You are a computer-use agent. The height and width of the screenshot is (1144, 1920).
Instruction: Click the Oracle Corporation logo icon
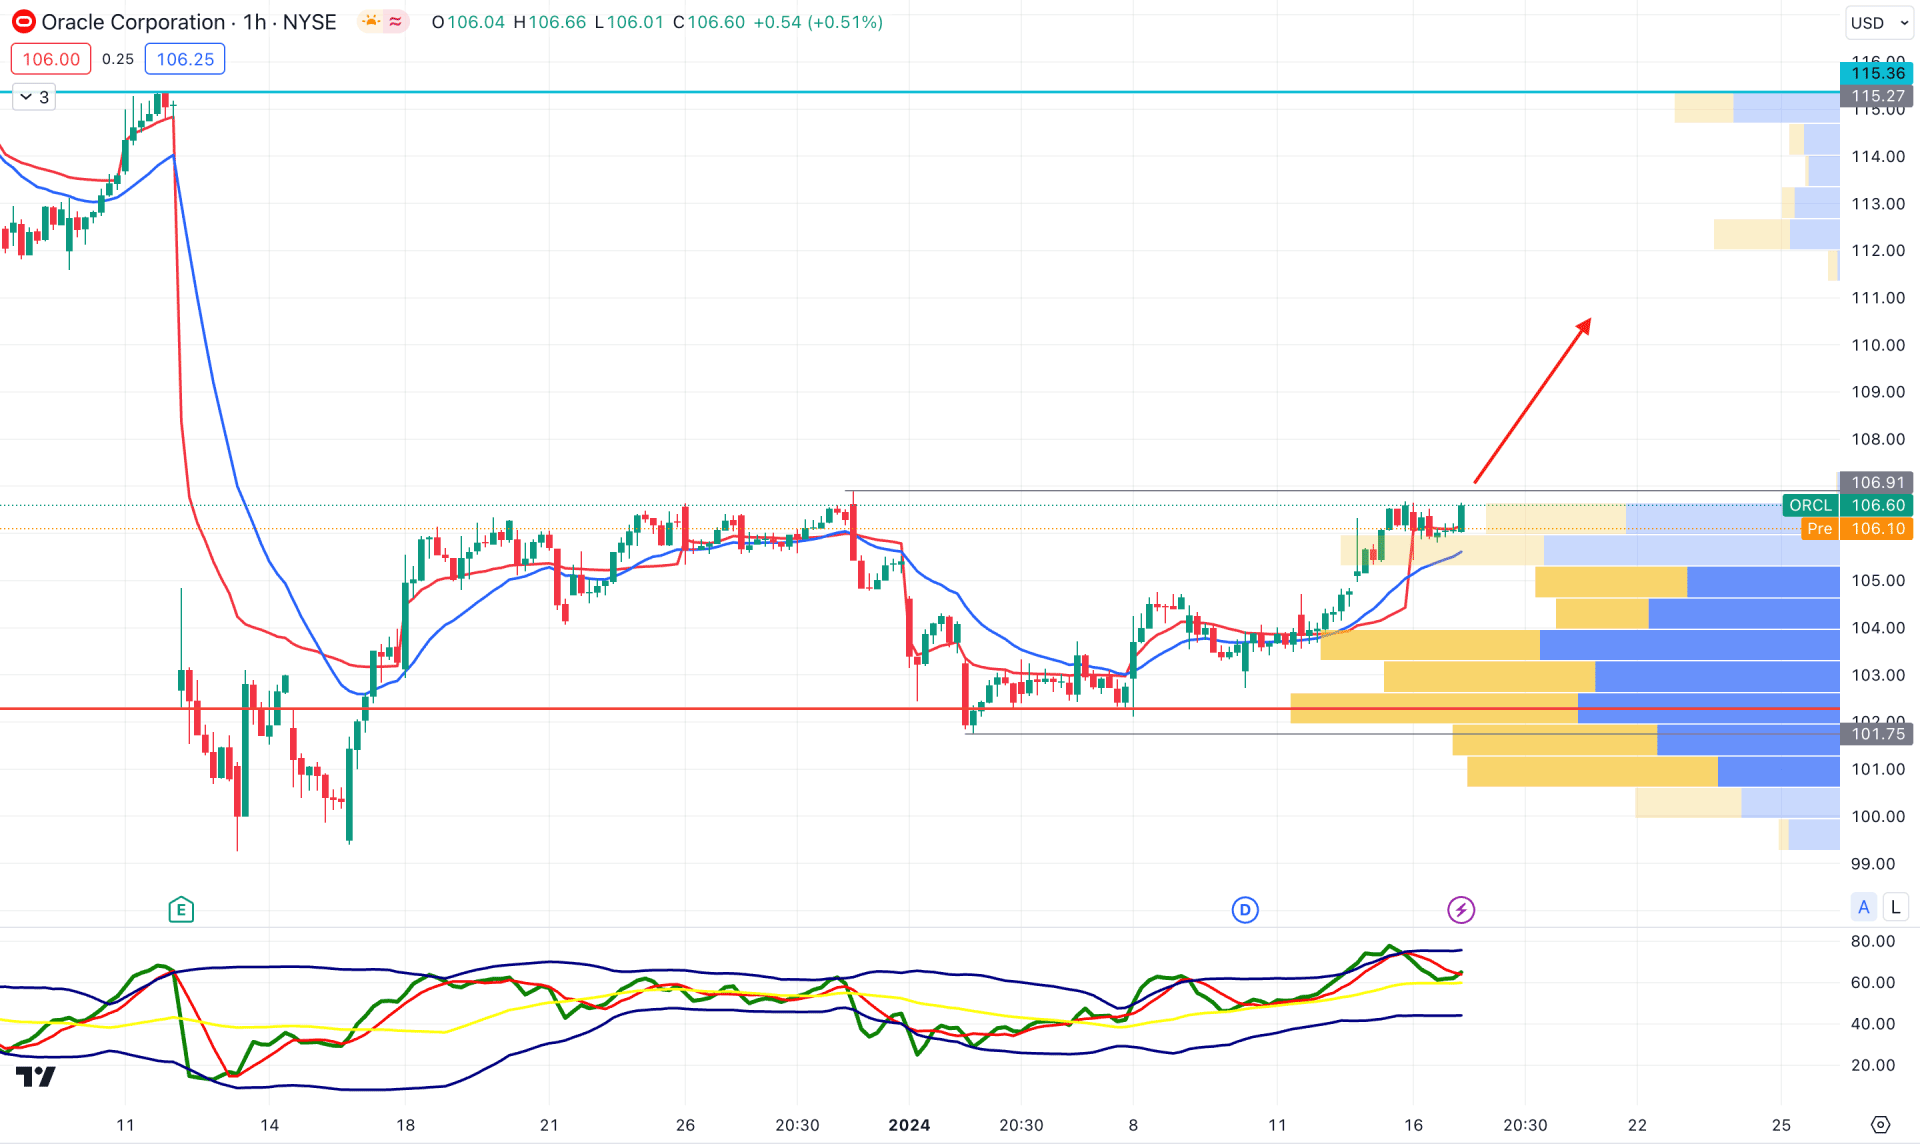point(22,22)
